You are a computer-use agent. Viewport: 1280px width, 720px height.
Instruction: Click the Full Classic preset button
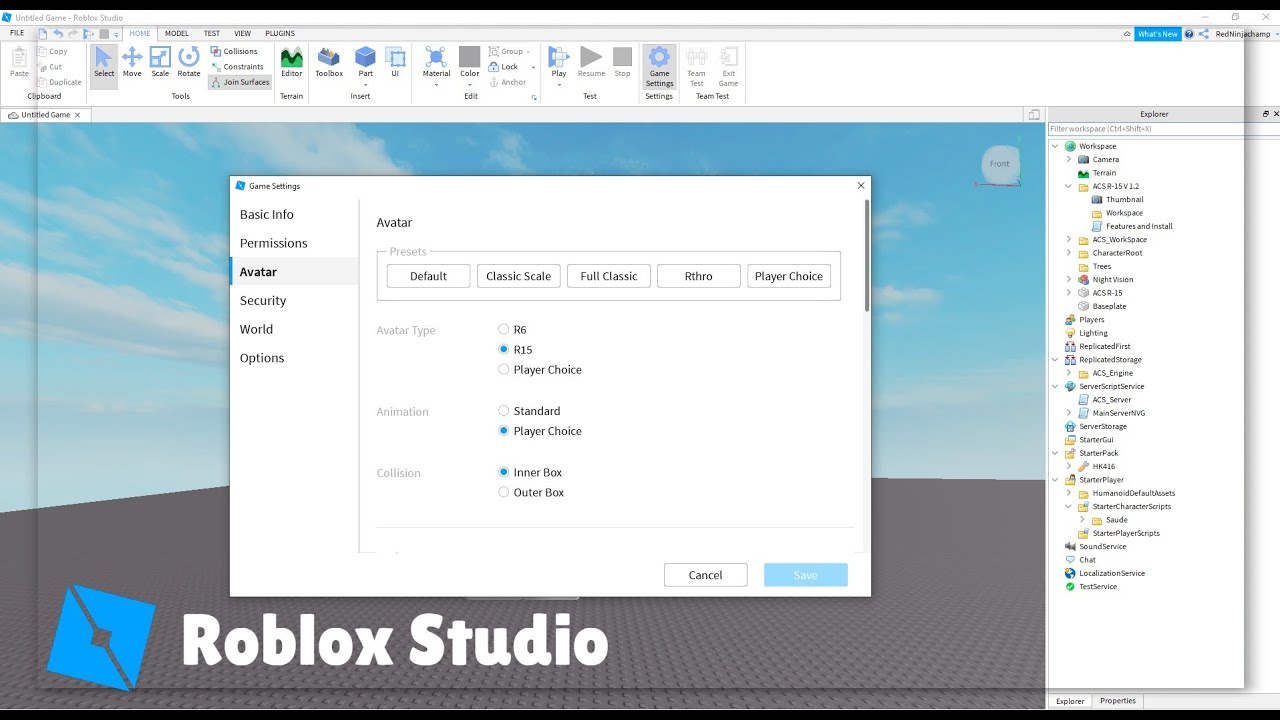point(608,276)
